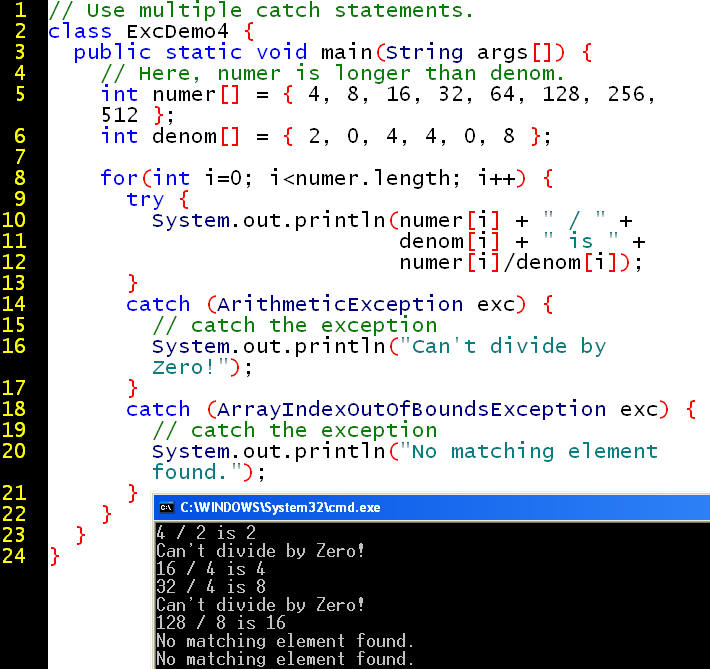Click the 'int numer[]' array declaration
This screenshot has height=669, width=710.
[378, 95]
